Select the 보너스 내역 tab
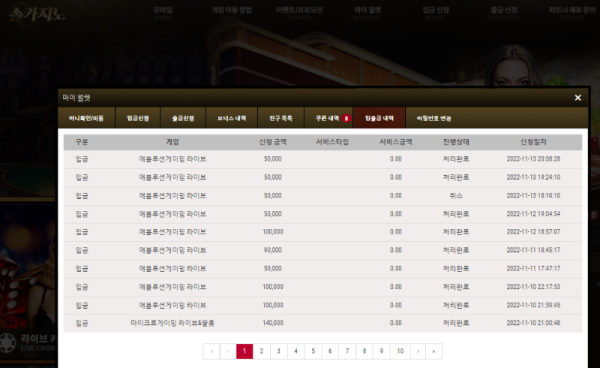This screenshot has height=368, width=600. [232, 118]
